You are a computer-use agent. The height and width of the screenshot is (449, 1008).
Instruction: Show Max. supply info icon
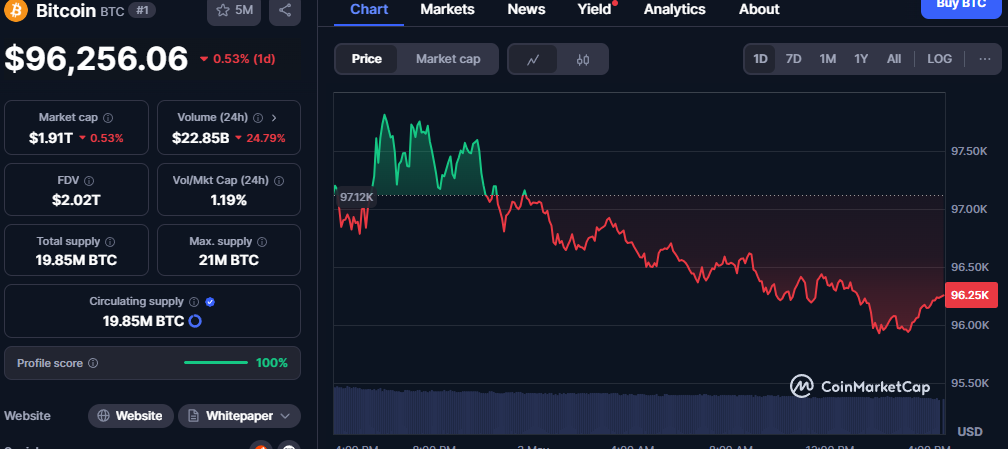pos(262,242)
